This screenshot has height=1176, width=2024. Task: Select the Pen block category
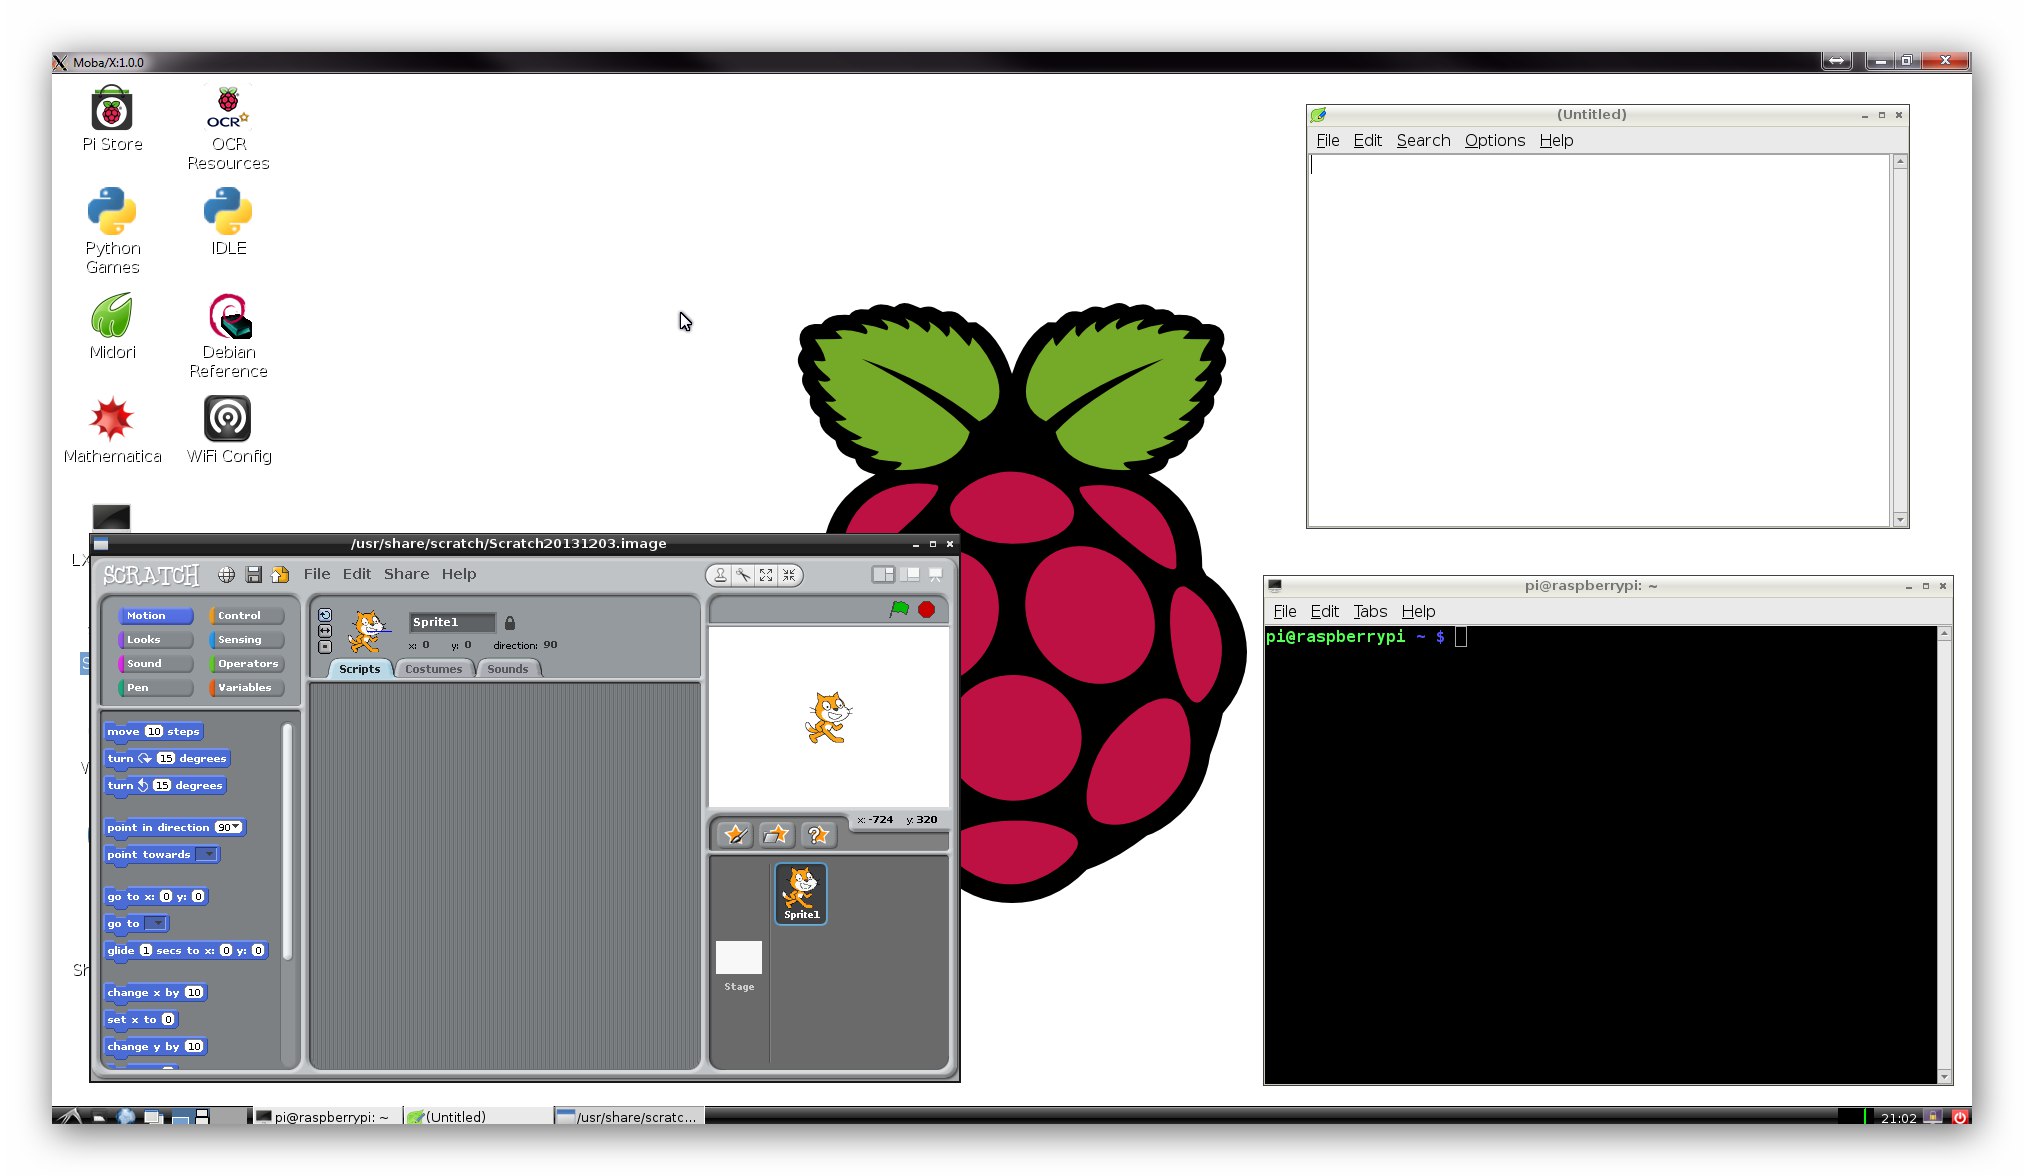point(155,688)
